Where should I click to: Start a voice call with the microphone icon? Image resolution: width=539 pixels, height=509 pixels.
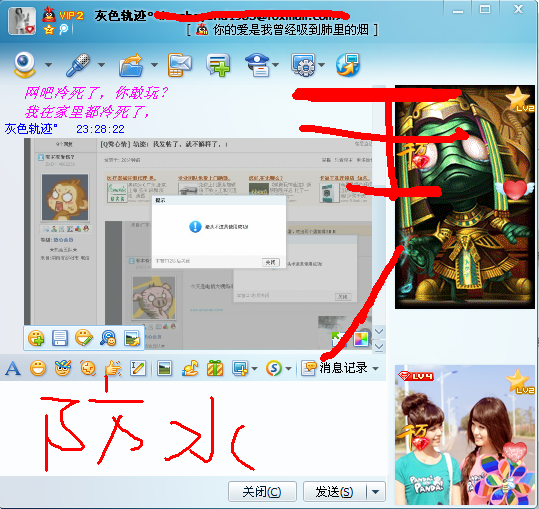pos(78,64)
